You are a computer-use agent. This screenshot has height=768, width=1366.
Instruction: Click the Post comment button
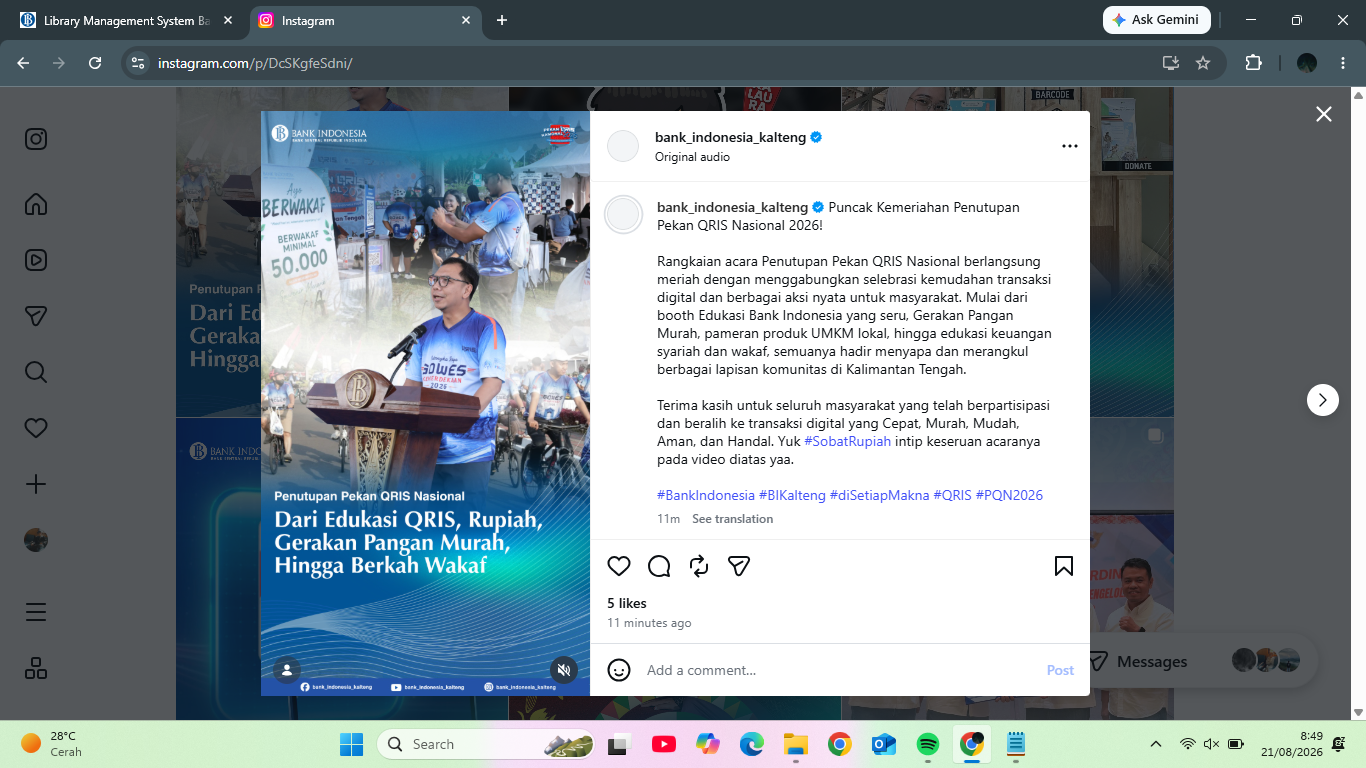click(1060, 670)
